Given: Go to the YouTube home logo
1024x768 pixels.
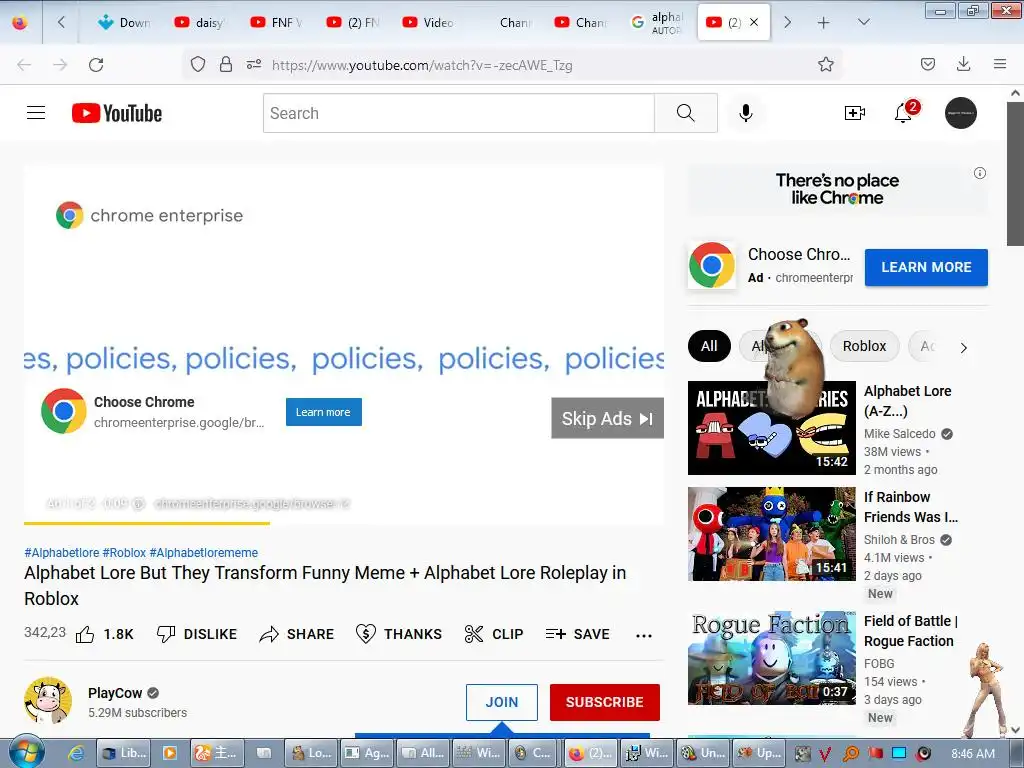Looking at the screenshot, I should (117, 113).
